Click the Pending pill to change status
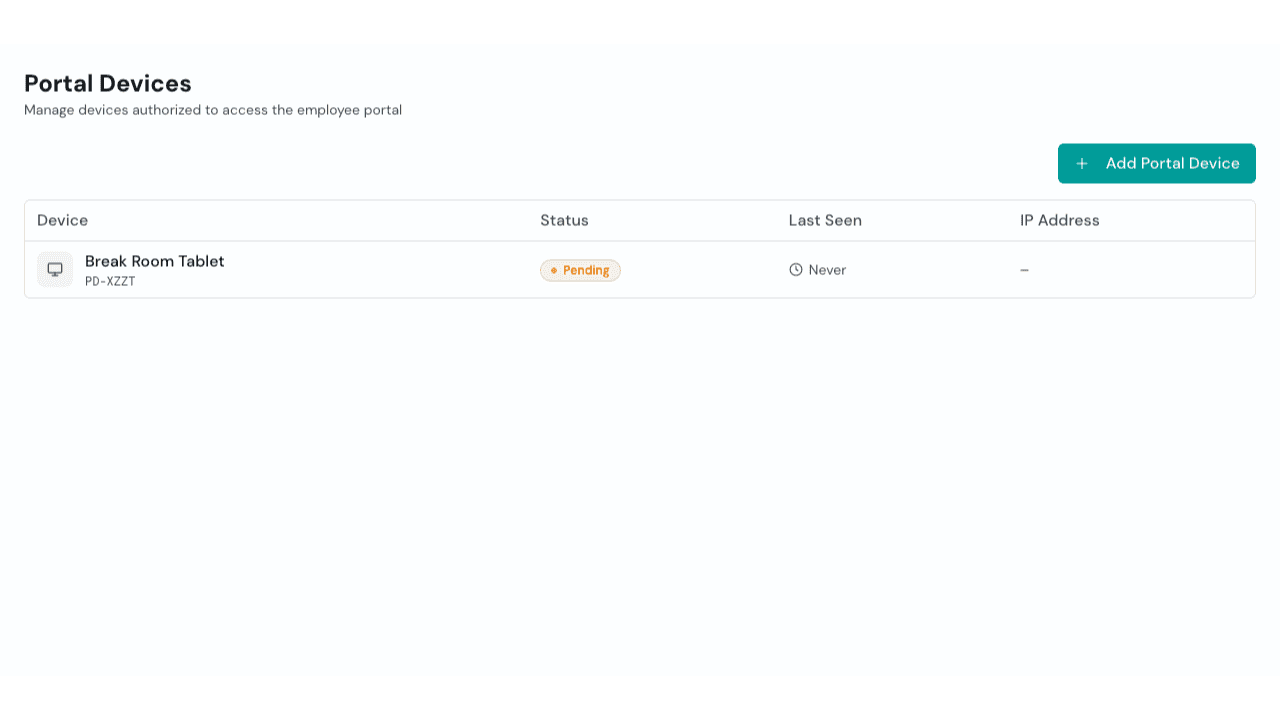 [x=580, y=270]
